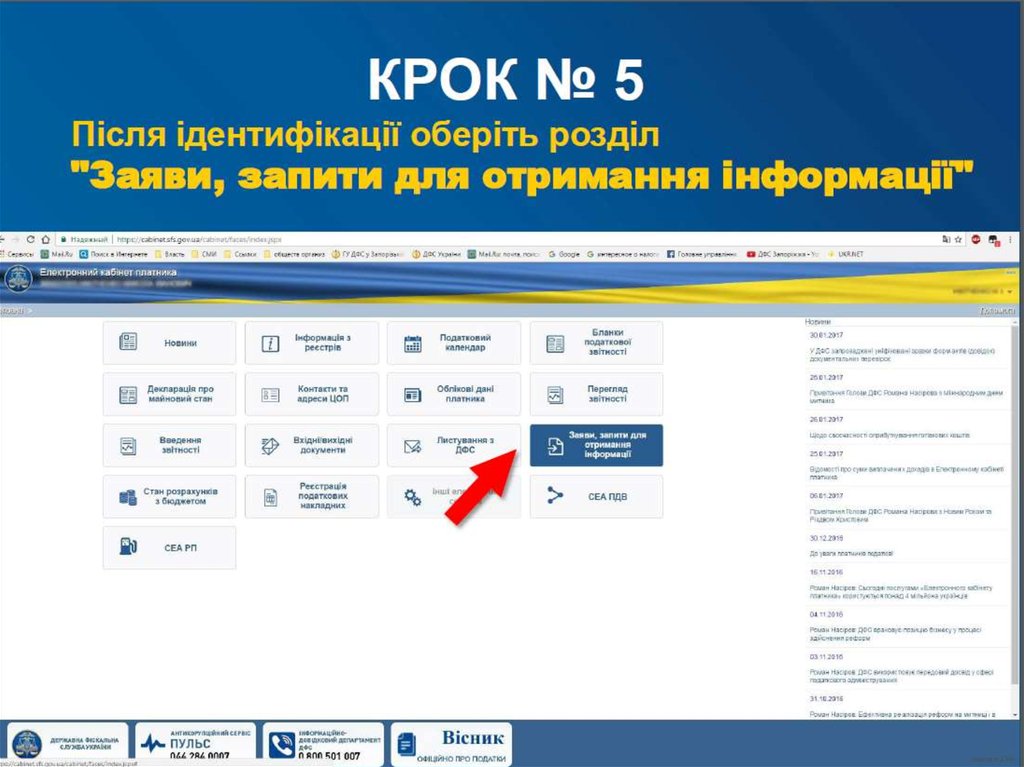Open the Google bookmark
1024x767 pixels.
[564, 254]
